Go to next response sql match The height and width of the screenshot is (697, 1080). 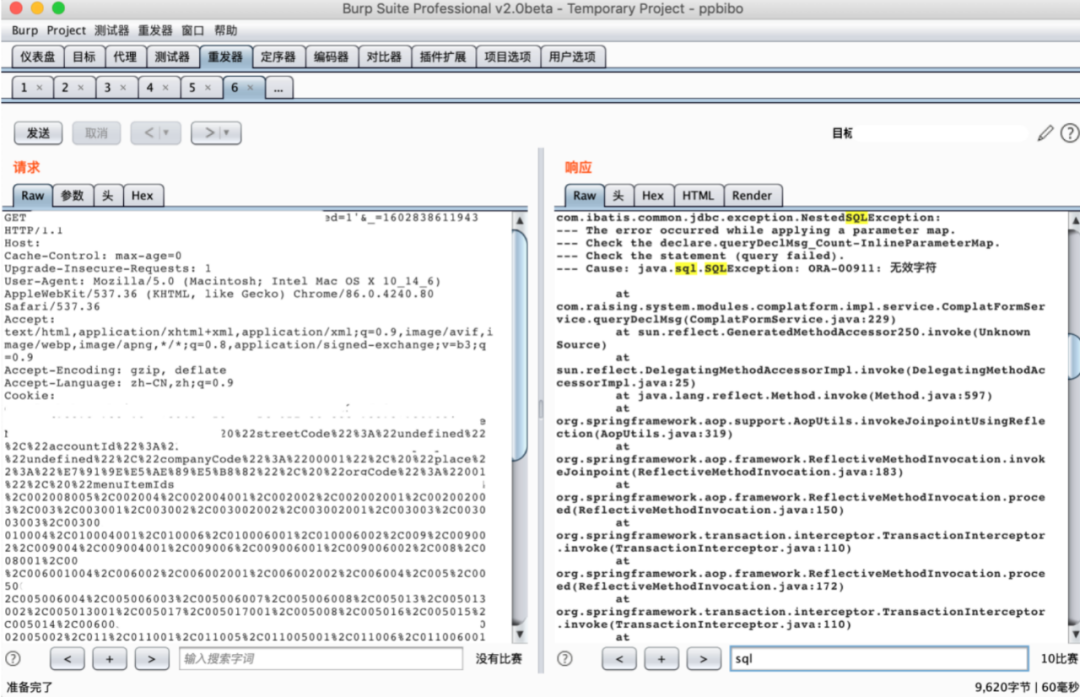[703, 659]
